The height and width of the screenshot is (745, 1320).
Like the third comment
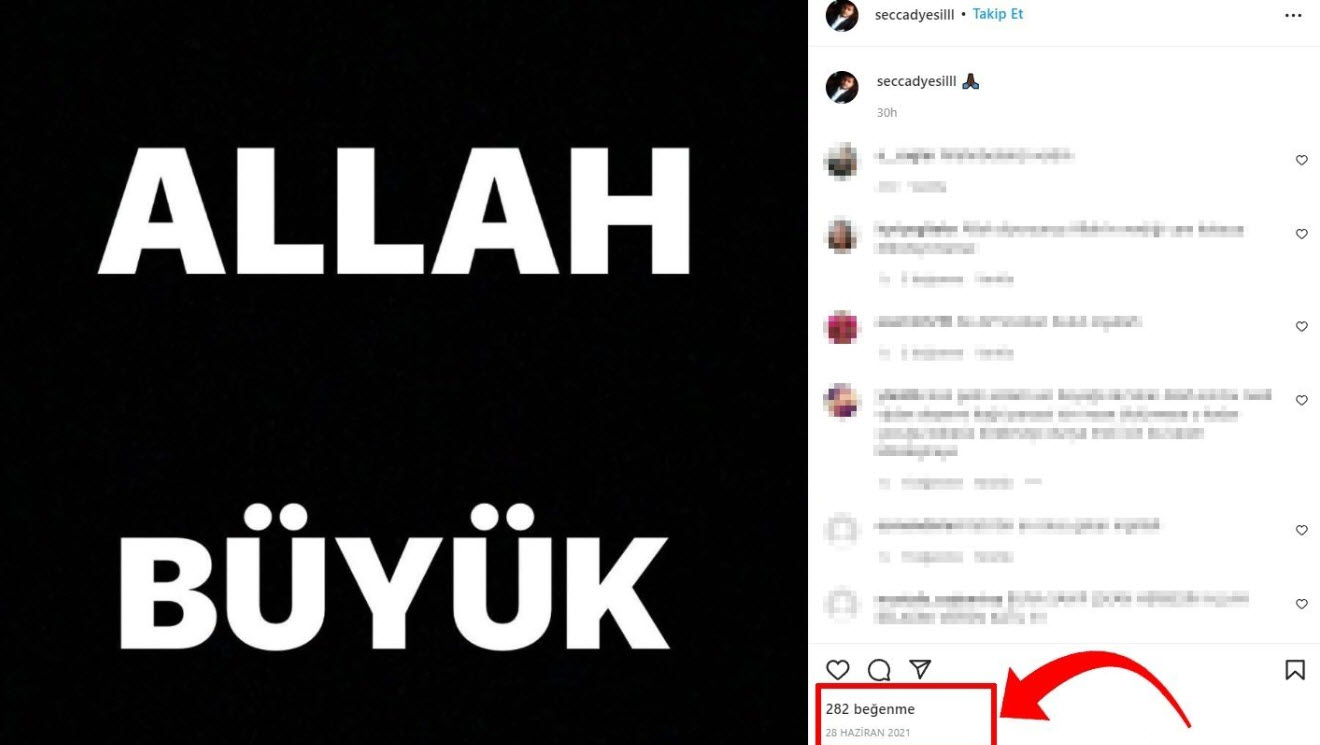1301,327
